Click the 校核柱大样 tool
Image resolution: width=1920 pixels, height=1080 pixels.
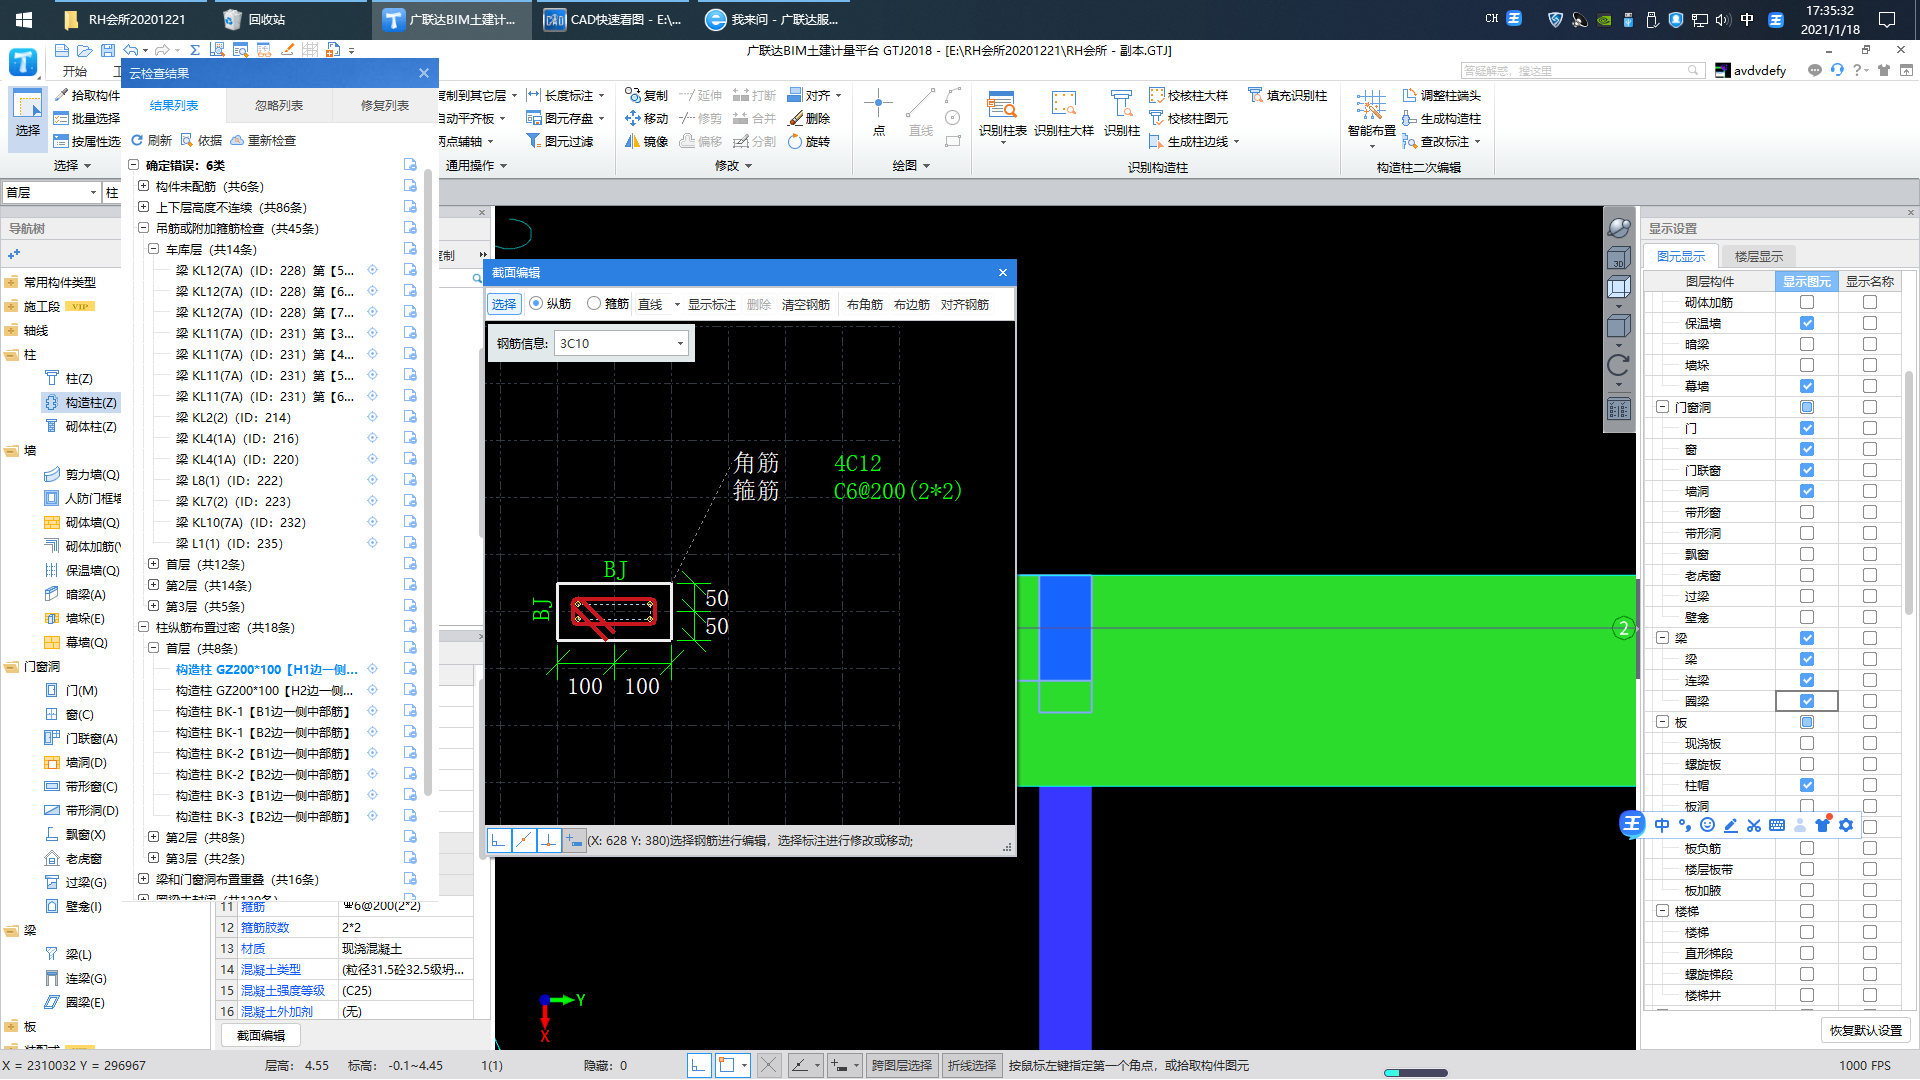coord(1188,95)
